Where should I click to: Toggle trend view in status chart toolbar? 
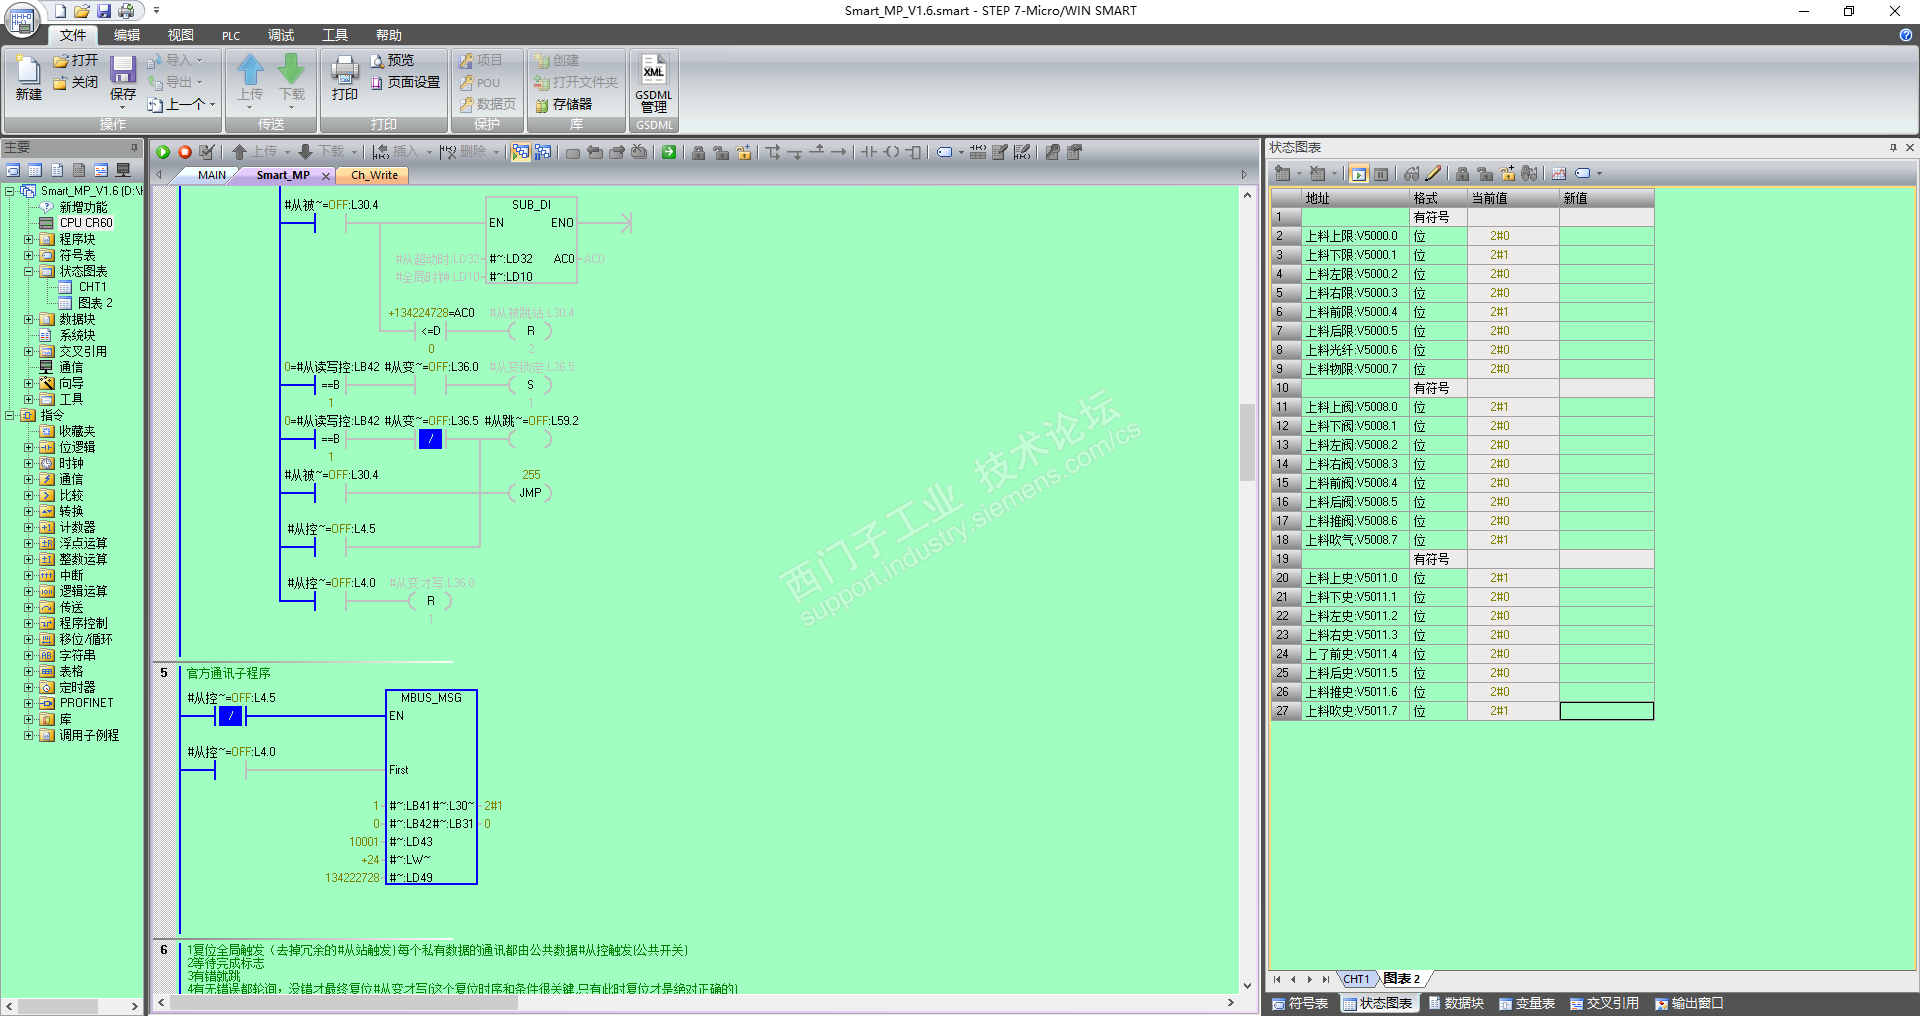click(1559, 174)
